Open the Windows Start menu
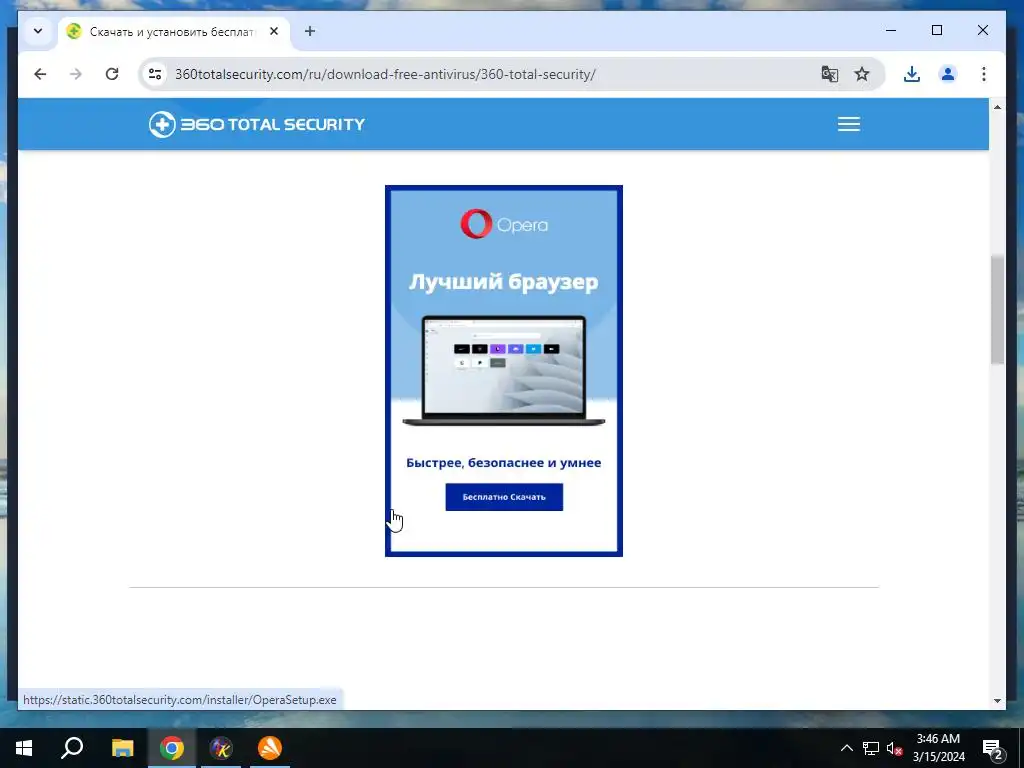 tap(24, 748)
